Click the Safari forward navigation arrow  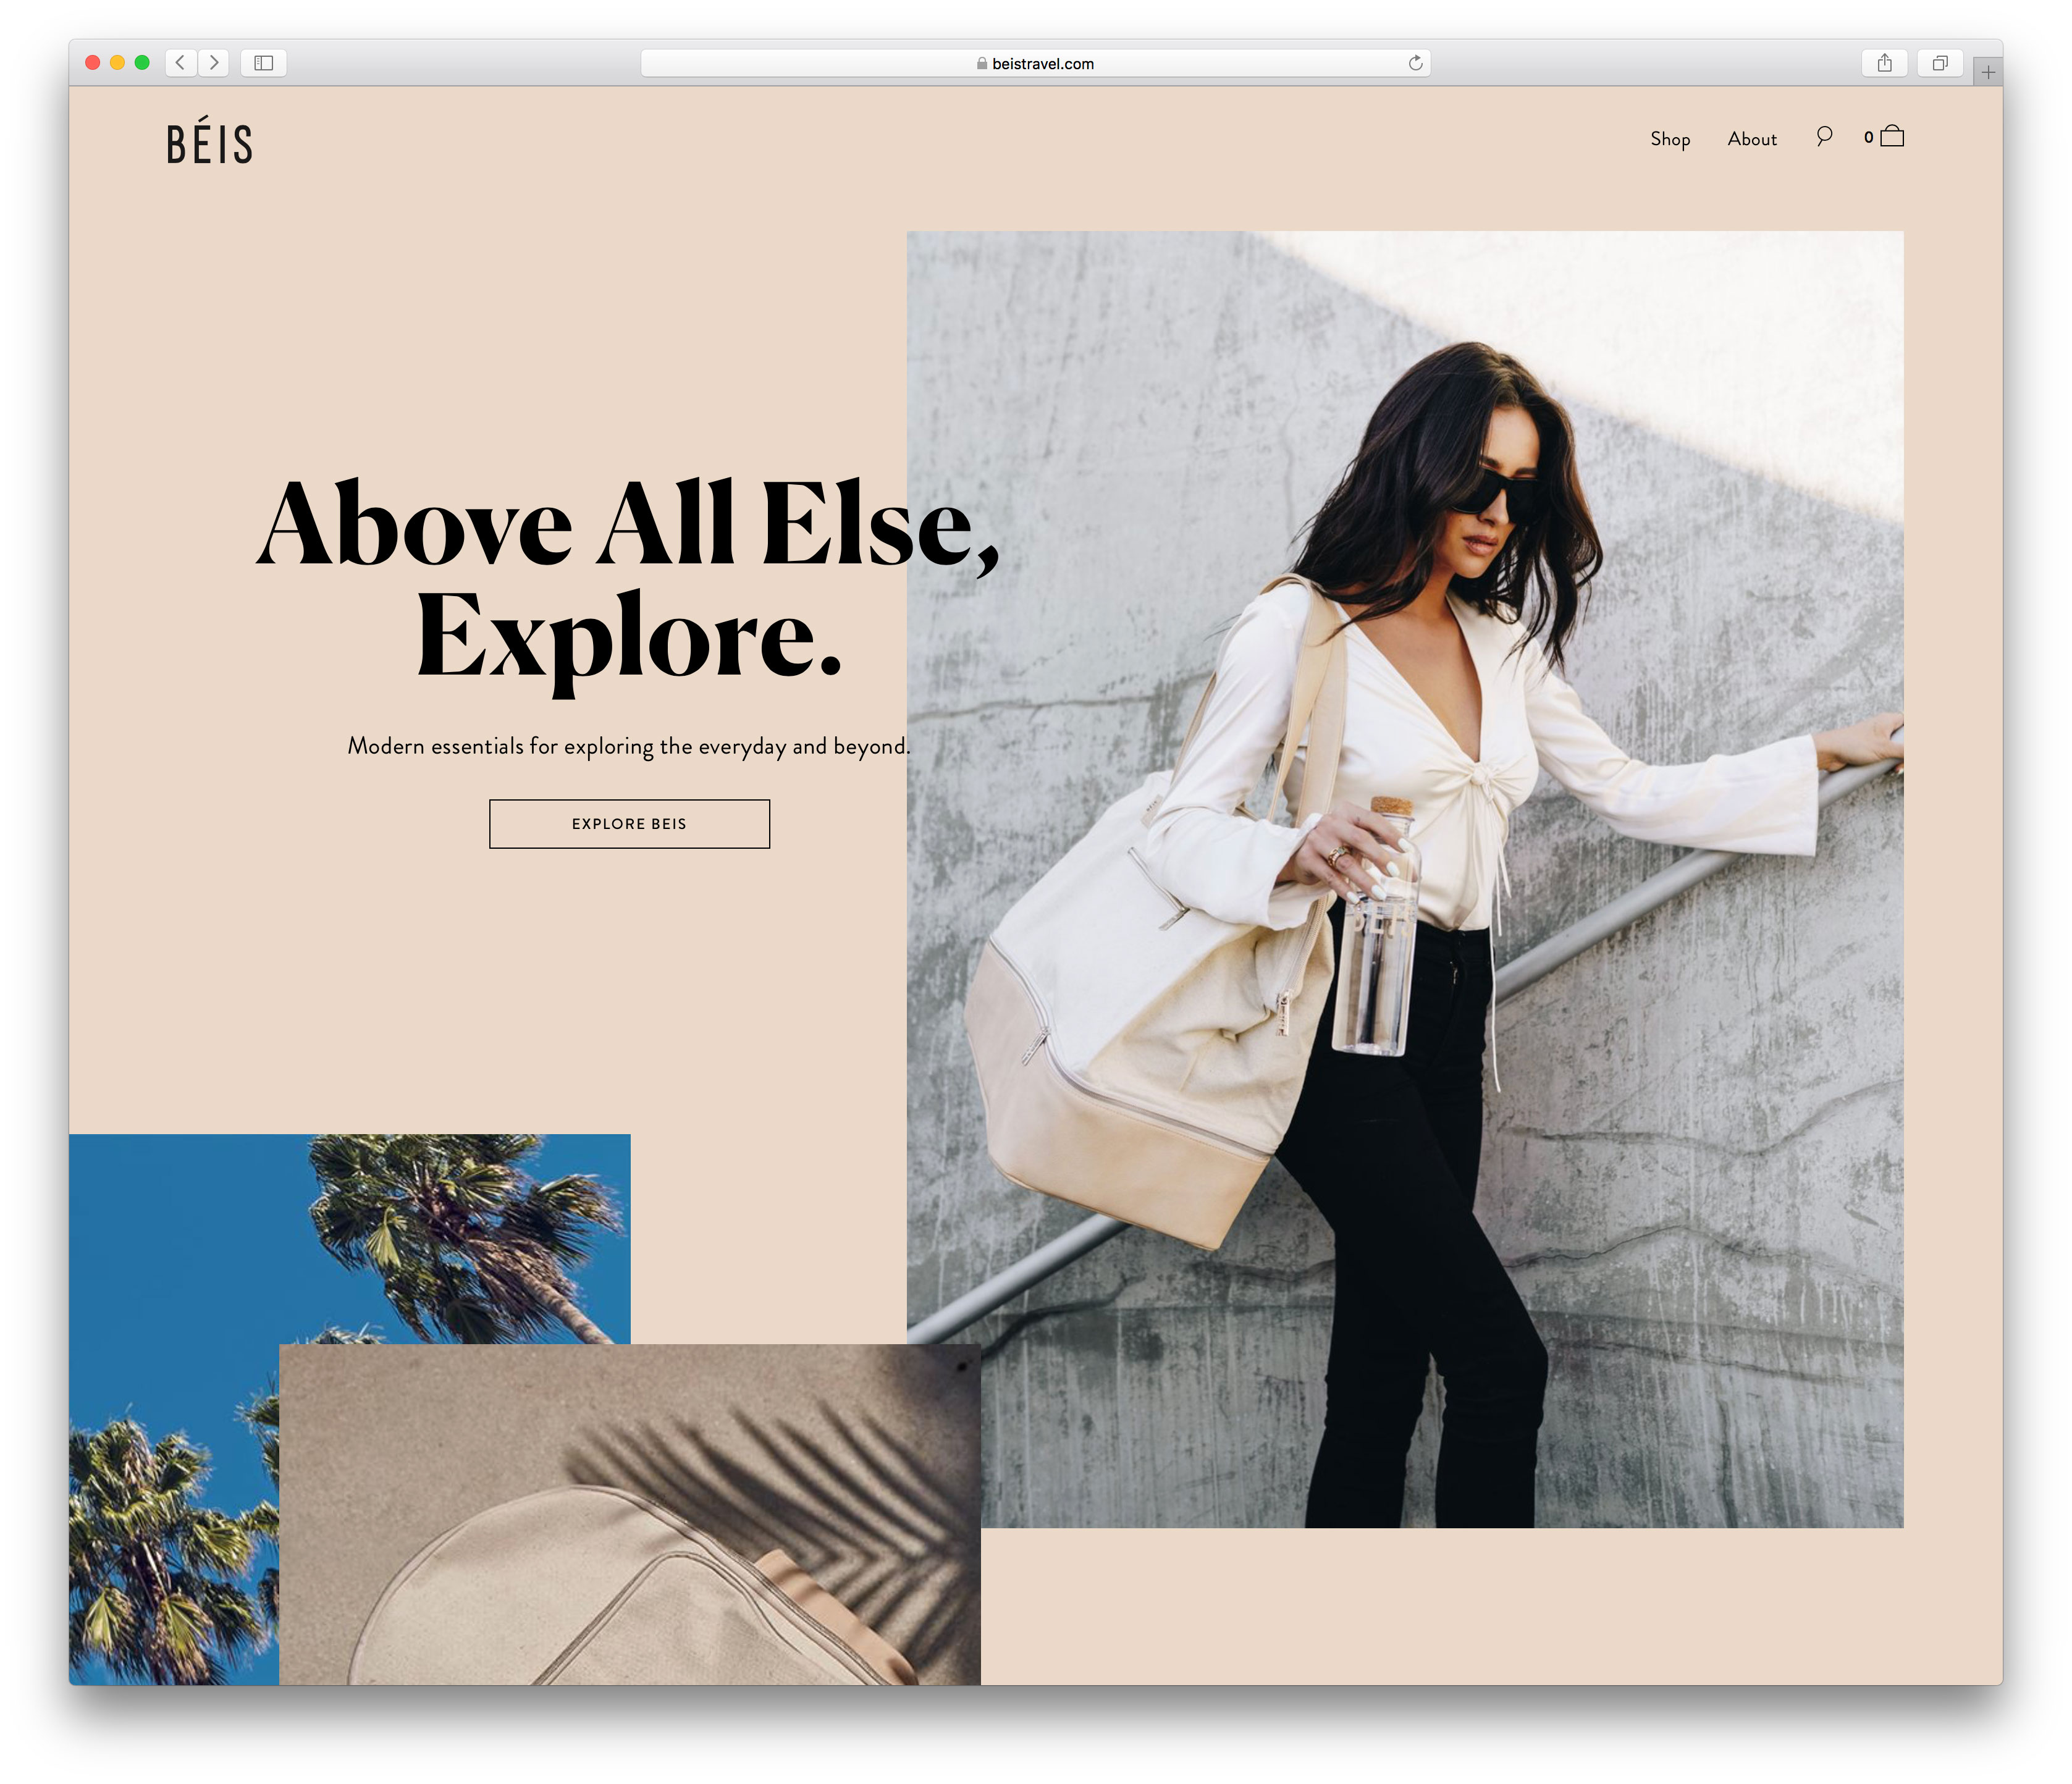[214, 63]
